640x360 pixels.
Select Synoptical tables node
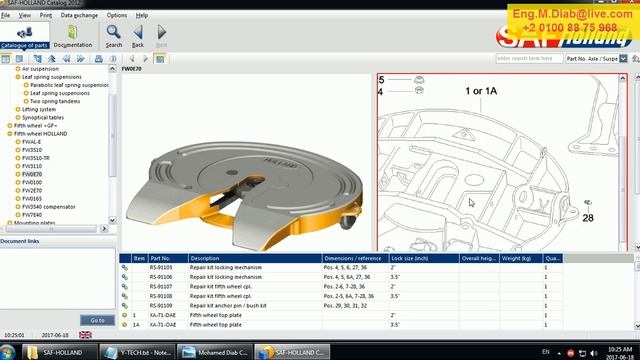pyautogui.click(x=43, y=118)
